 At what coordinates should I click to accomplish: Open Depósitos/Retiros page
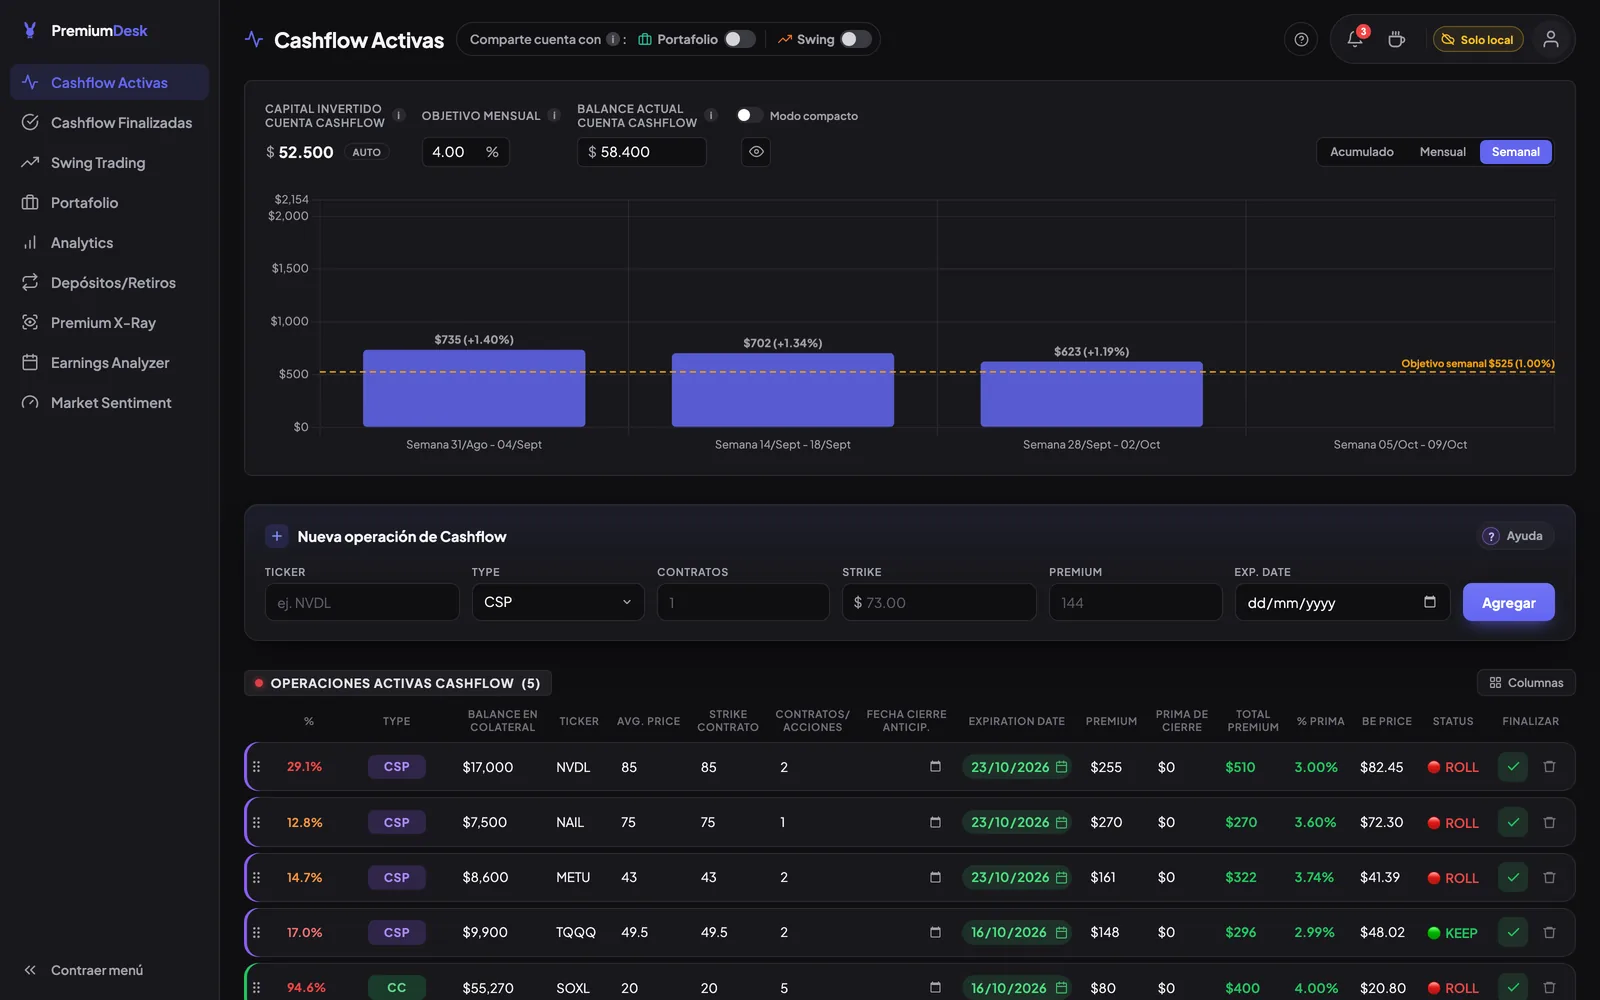point(109,283)
